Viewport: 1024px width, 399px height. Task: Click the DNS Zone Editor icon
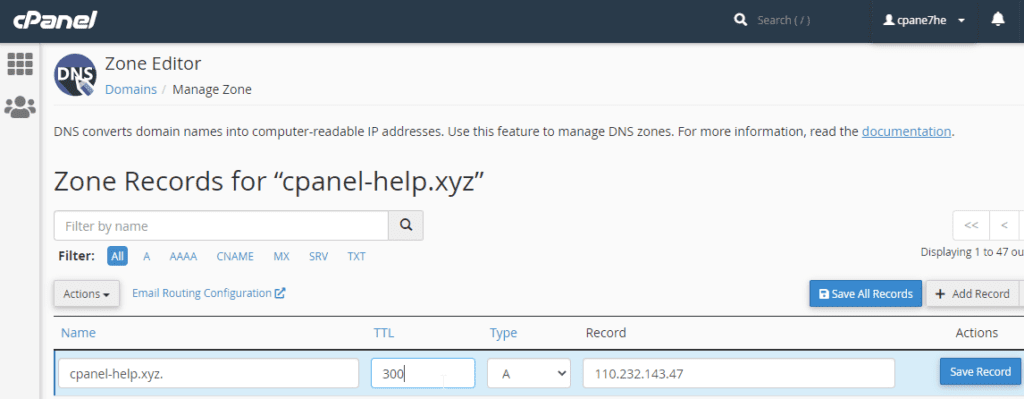click(75, 74)
